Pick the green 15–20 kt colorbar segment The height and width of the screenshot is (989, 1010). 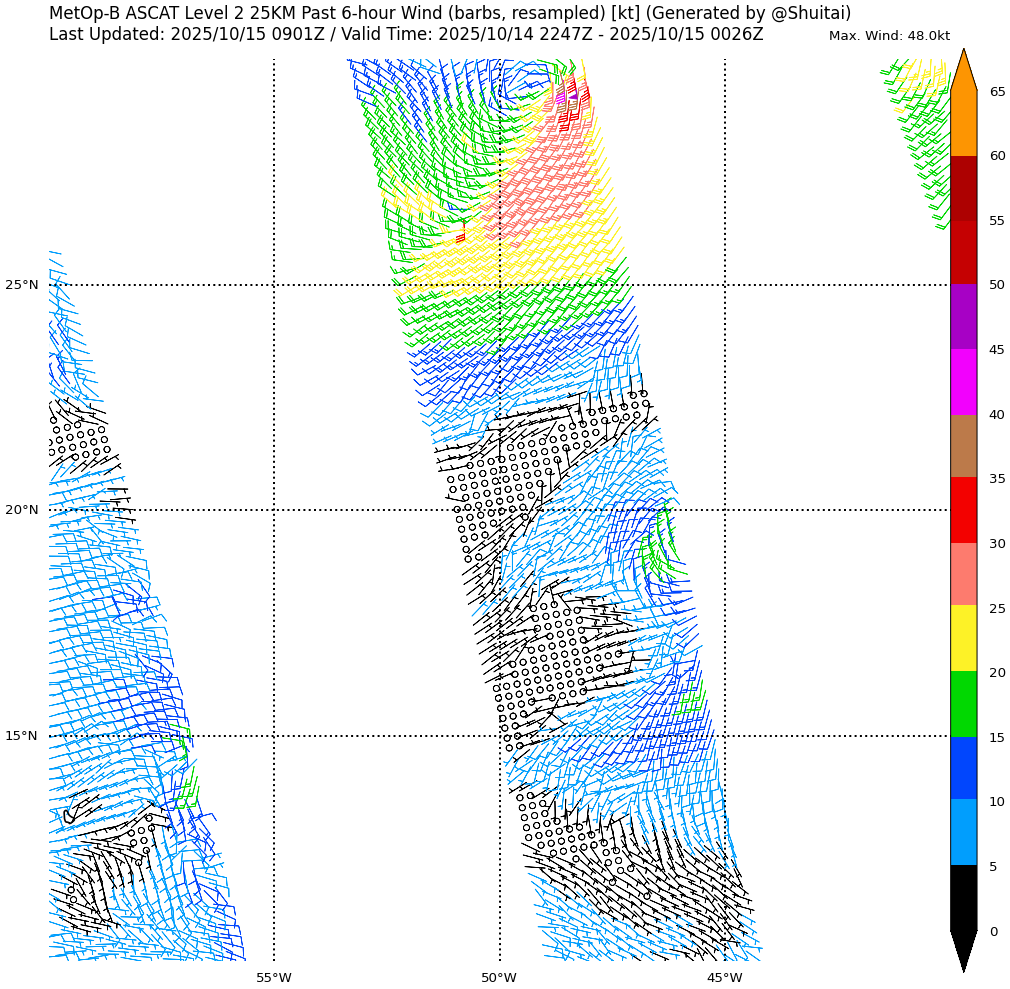click(x=963, y=703)
